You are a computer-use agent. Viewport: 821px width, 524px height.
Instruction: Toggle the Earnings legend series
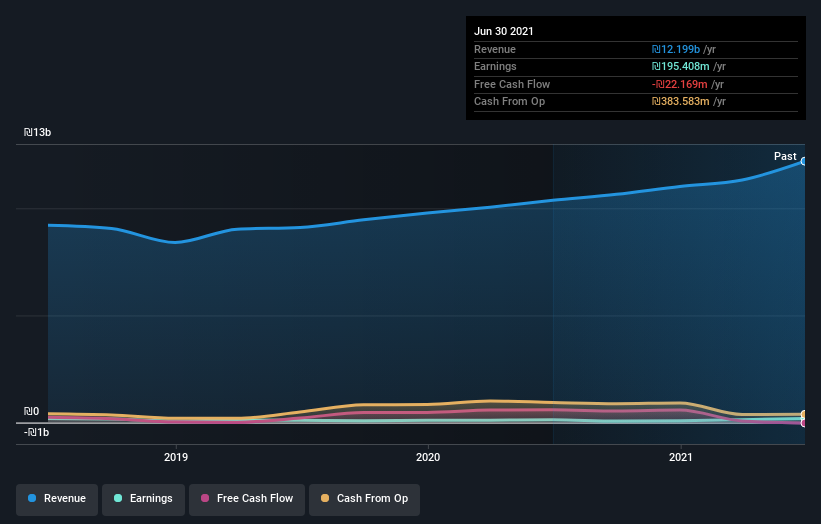pyautogui.click(x=143, y=499)
